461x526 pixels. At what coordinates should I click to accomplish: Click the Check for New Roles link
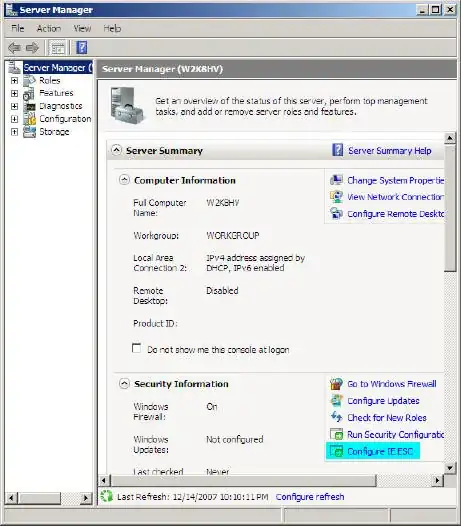[387, 418]
